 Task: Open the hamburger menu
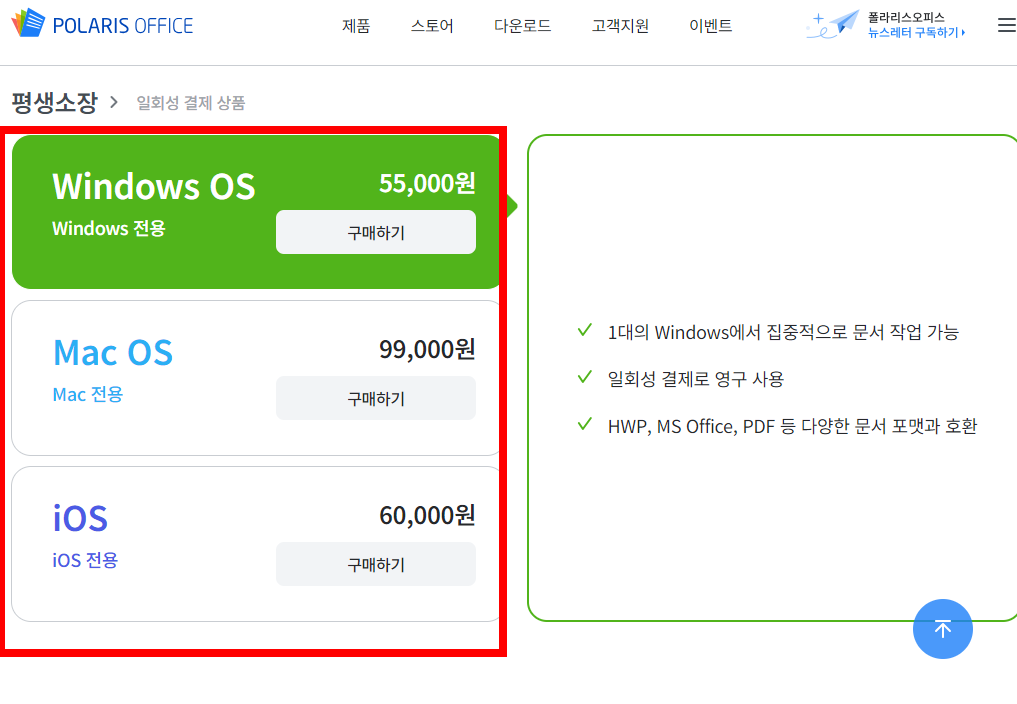click(1006, 25)
